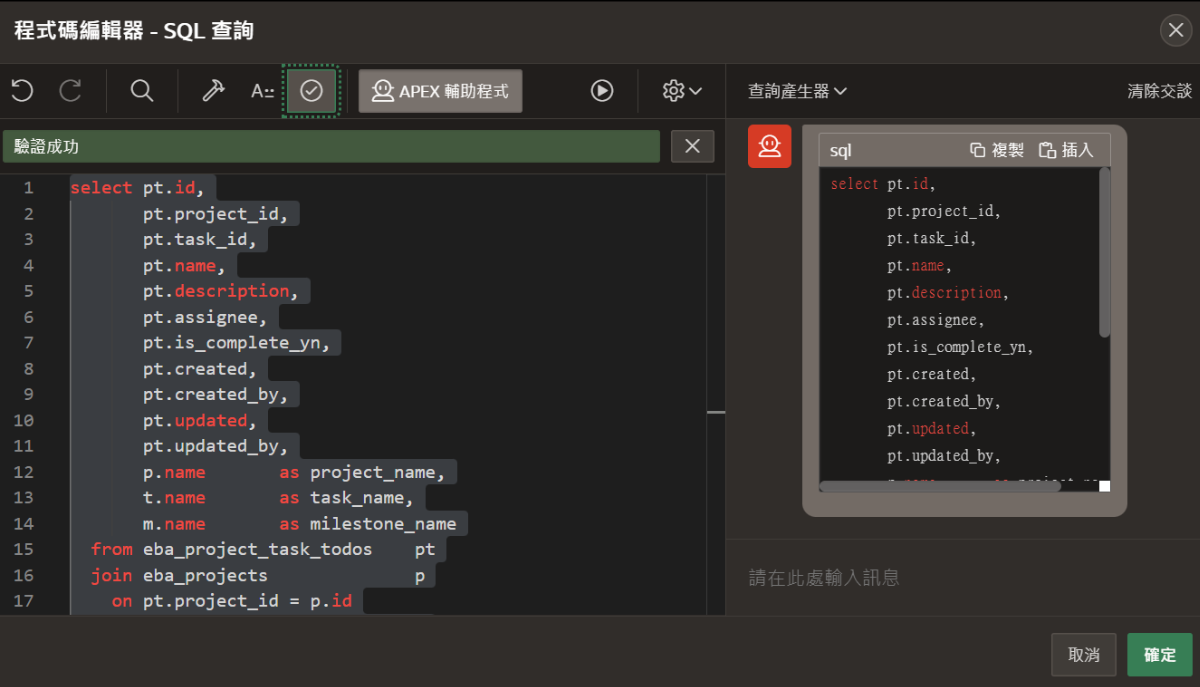Open the APEX 輔助程式 assistant

click(x=440, y=91)
